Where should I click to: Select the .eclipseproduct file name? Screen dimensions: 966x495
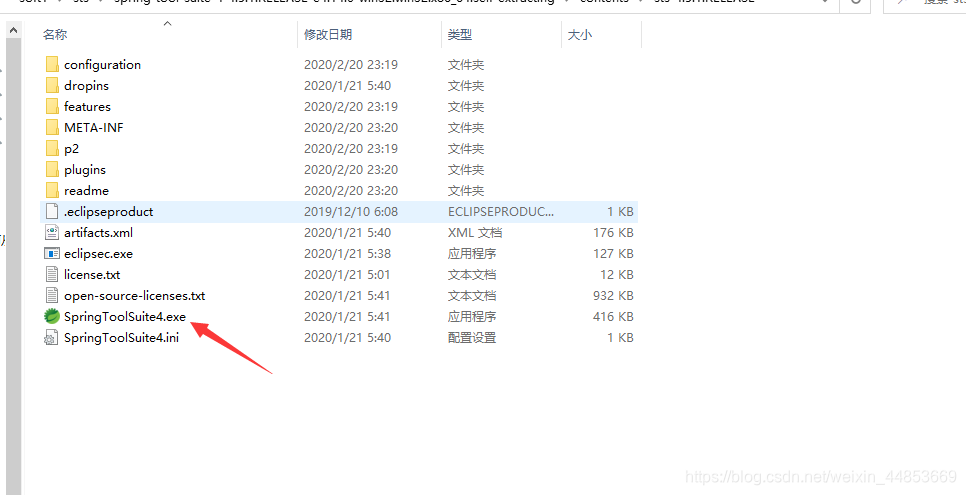(x=108, y=211)
